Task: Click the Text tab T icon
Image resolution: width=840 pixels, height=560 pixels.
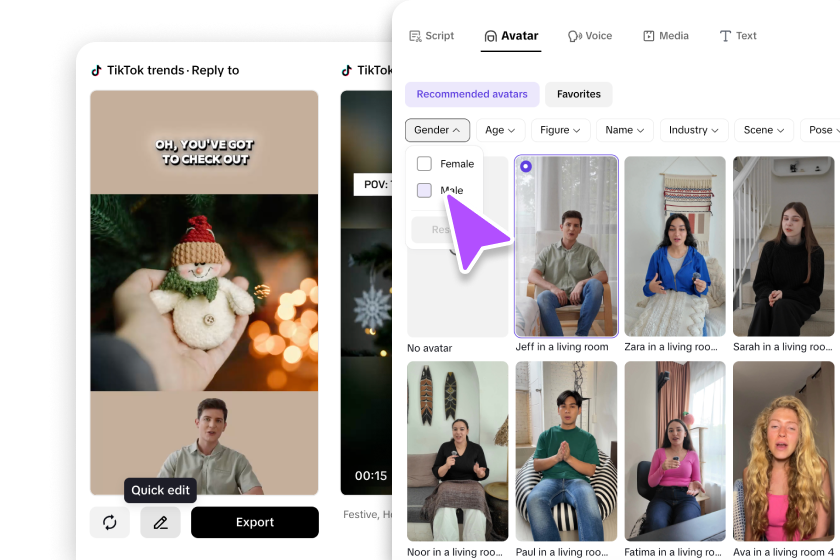Action: tap(725, 36)
